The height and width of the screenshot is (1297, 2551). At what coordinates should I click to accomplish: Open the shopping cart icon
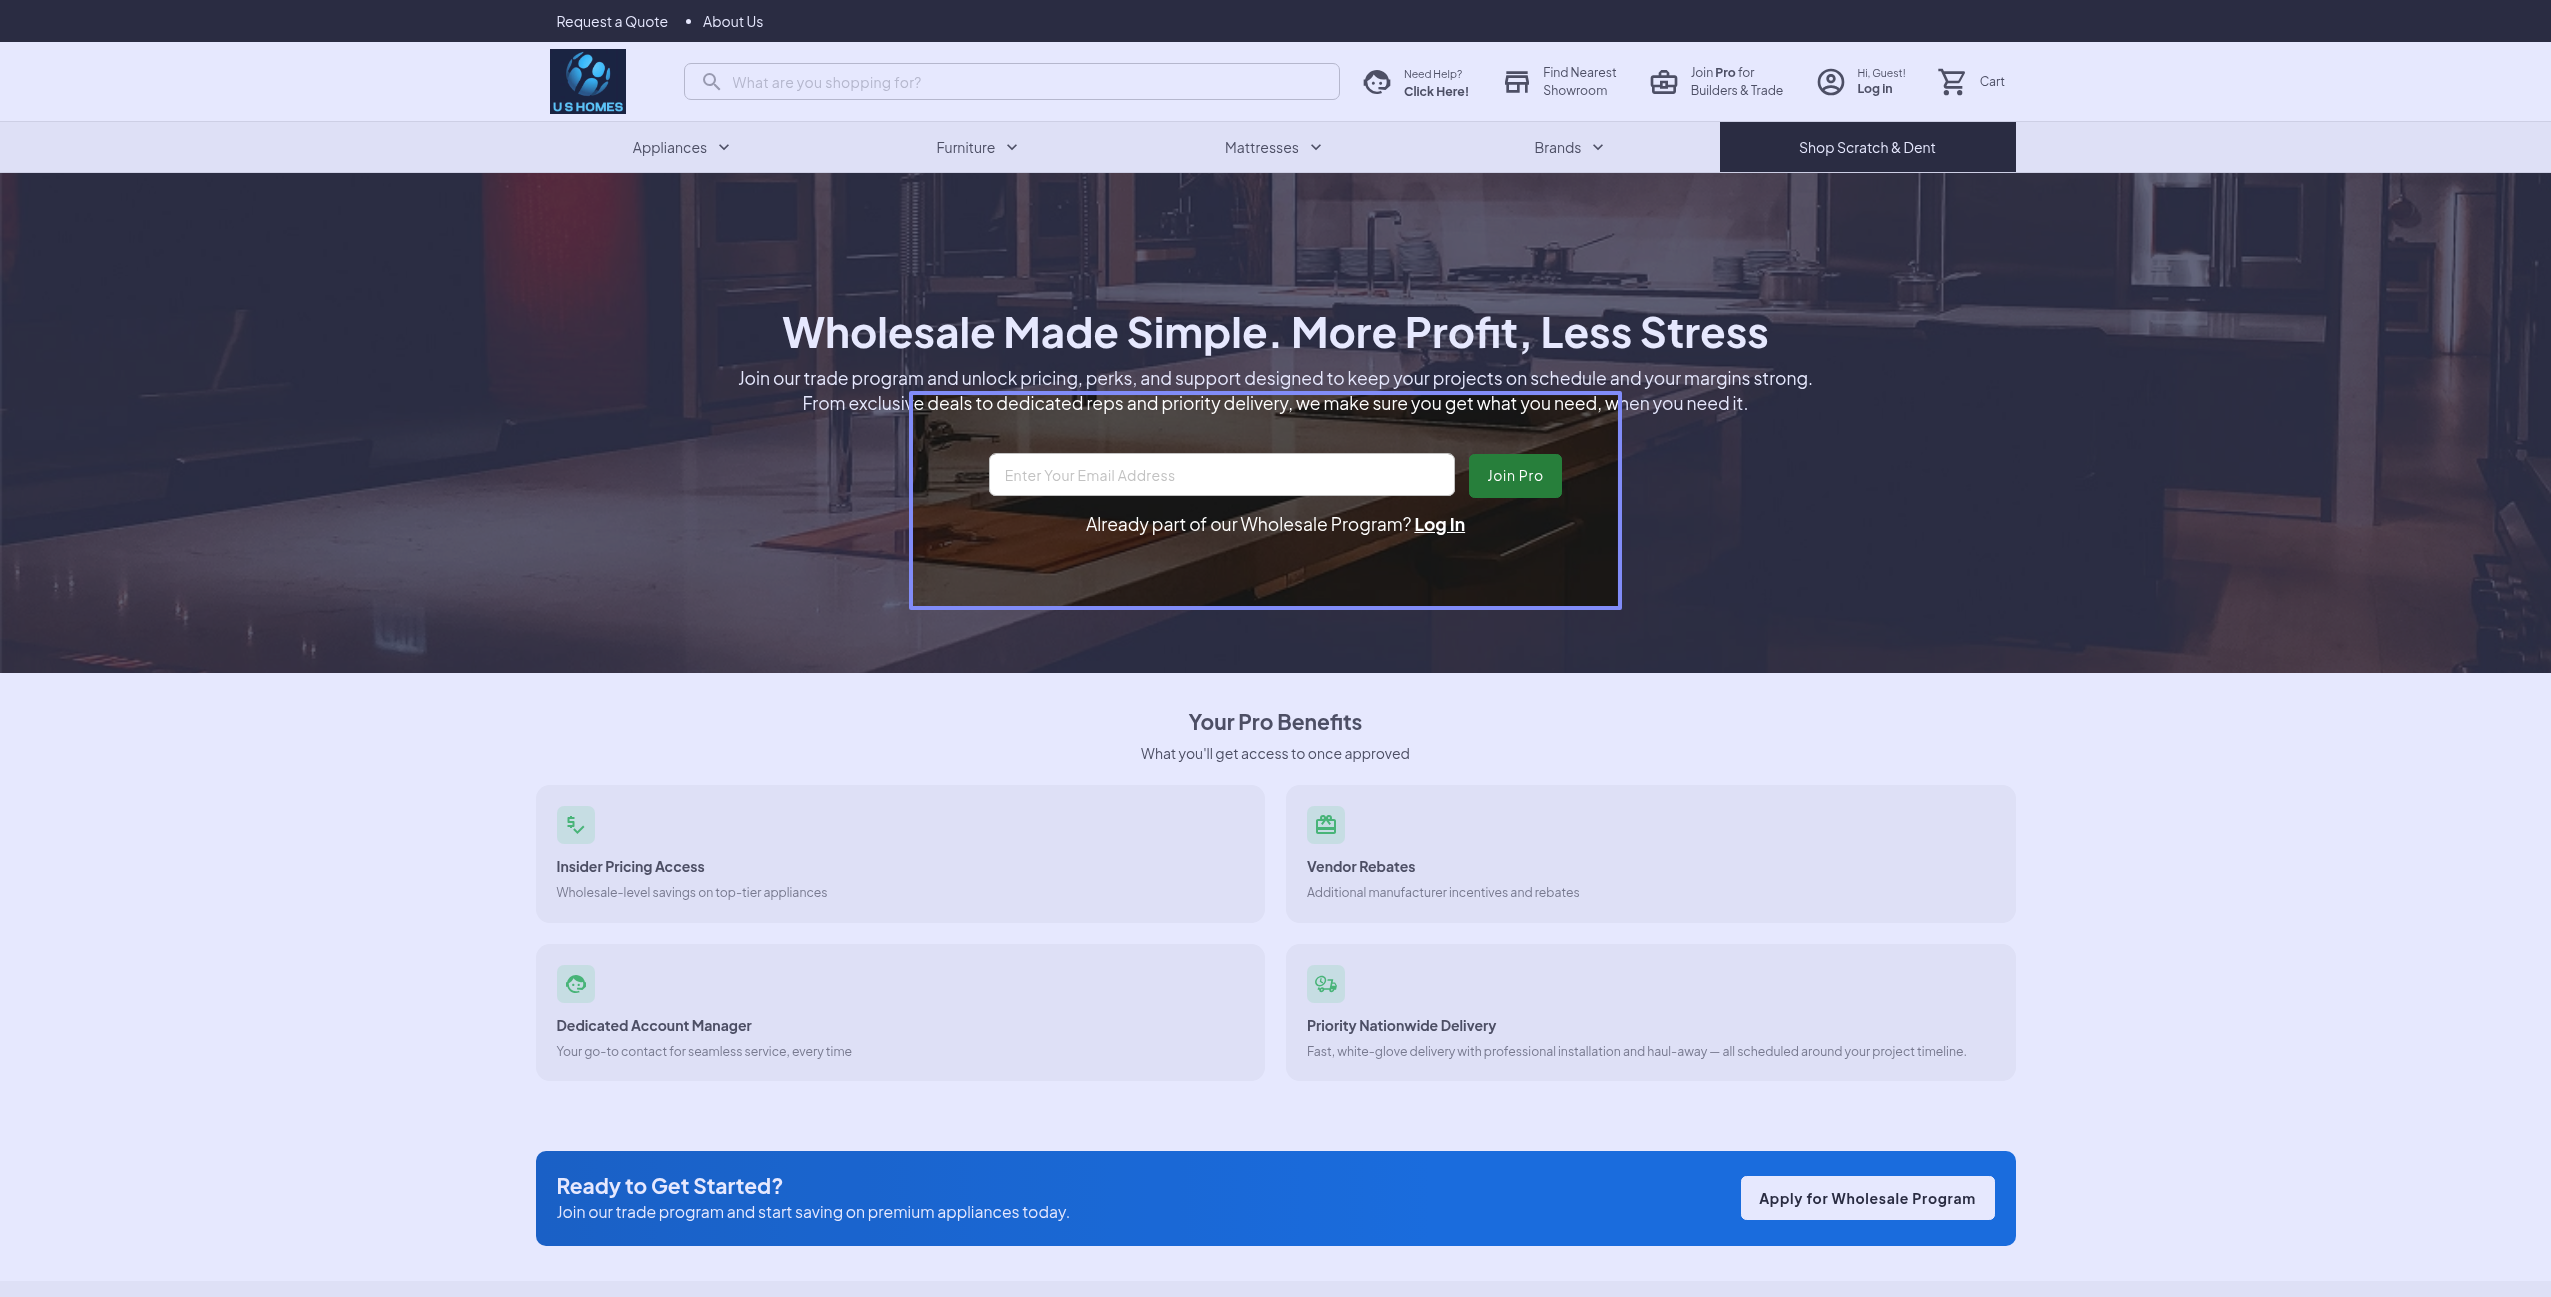pos(1952,82)
